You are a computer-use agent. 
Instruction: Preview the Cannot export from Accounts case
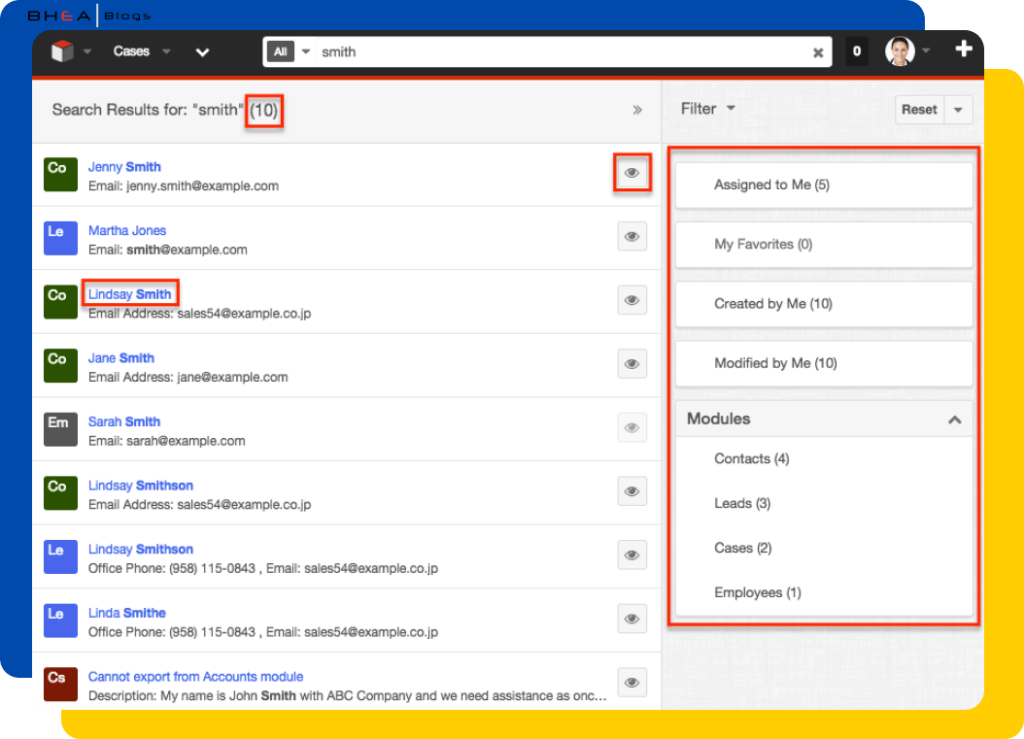[x=632, y=683]
